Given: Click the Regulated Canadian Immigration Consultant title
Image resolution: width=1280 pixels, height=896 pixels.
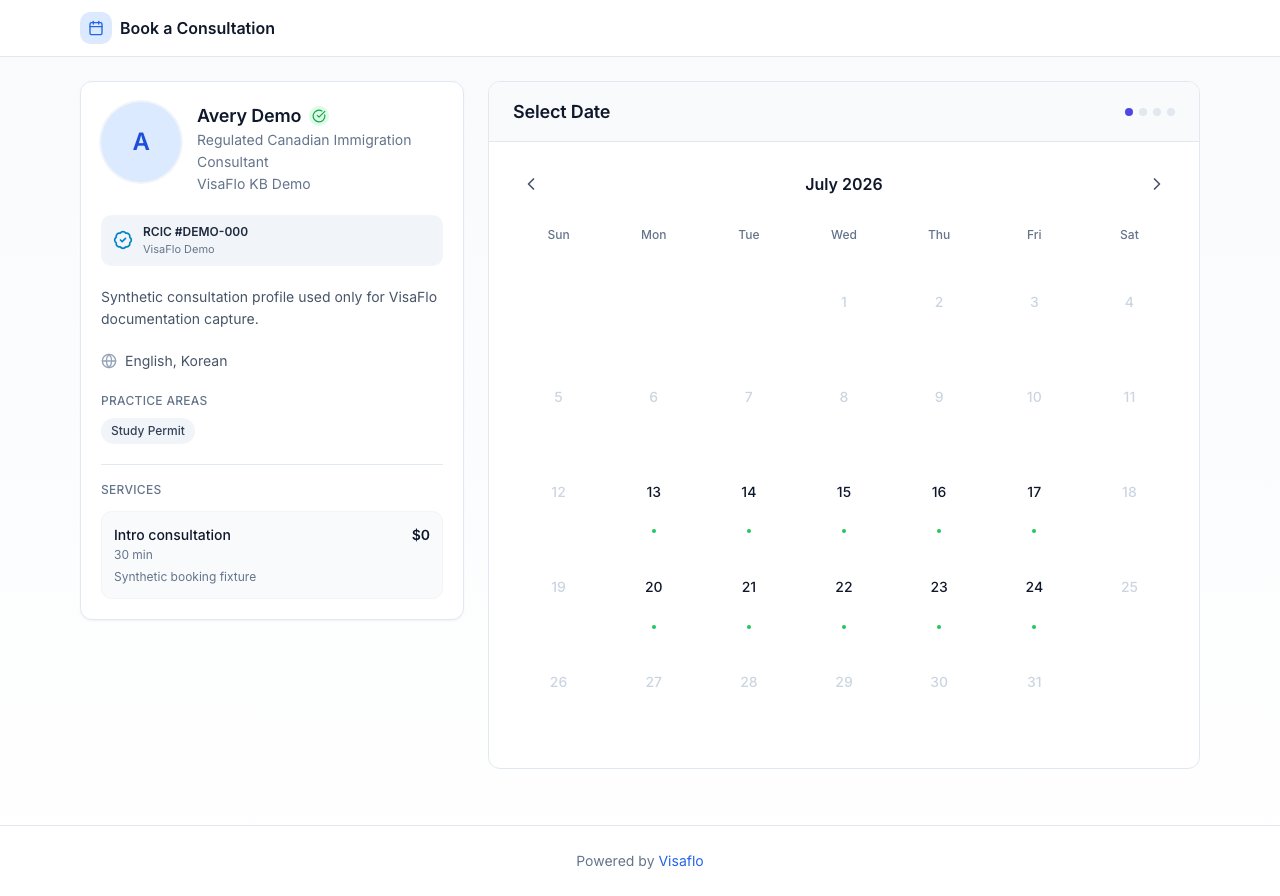Looking at the screenshot, I should [304, 151].
